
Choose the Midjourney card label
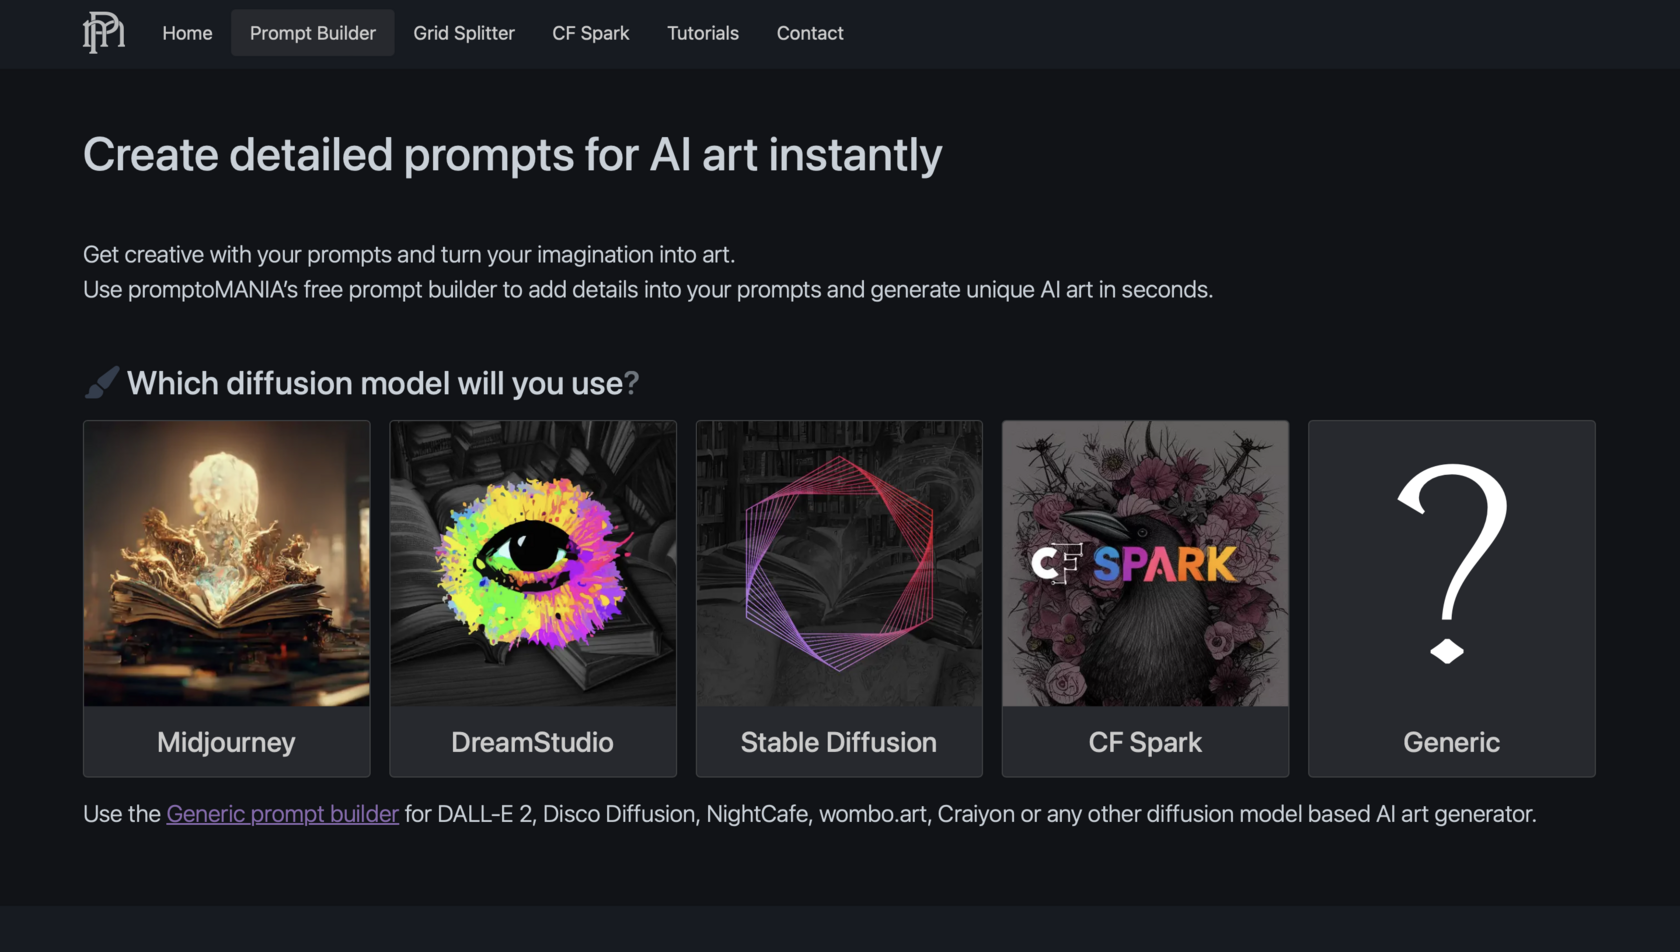[227, 742]
